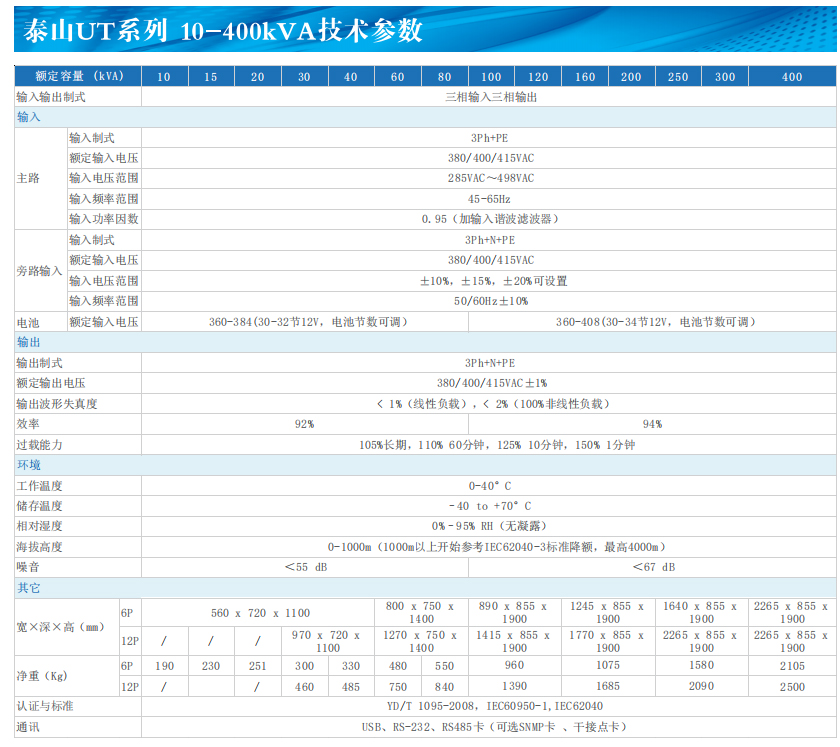Click the 泰山UT系列 technical parameters title
The image size is (840, 747).
pyautogui.click(x=222, y=30)
